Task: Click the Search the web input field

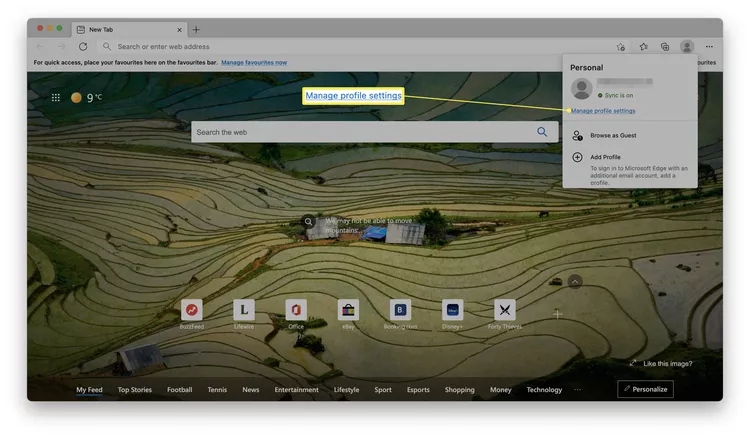Action: [x=360, y=132]
